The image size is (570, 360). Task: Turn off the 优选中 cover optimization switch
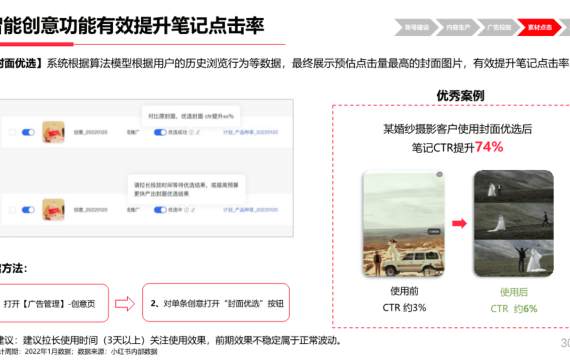(160, 210)
